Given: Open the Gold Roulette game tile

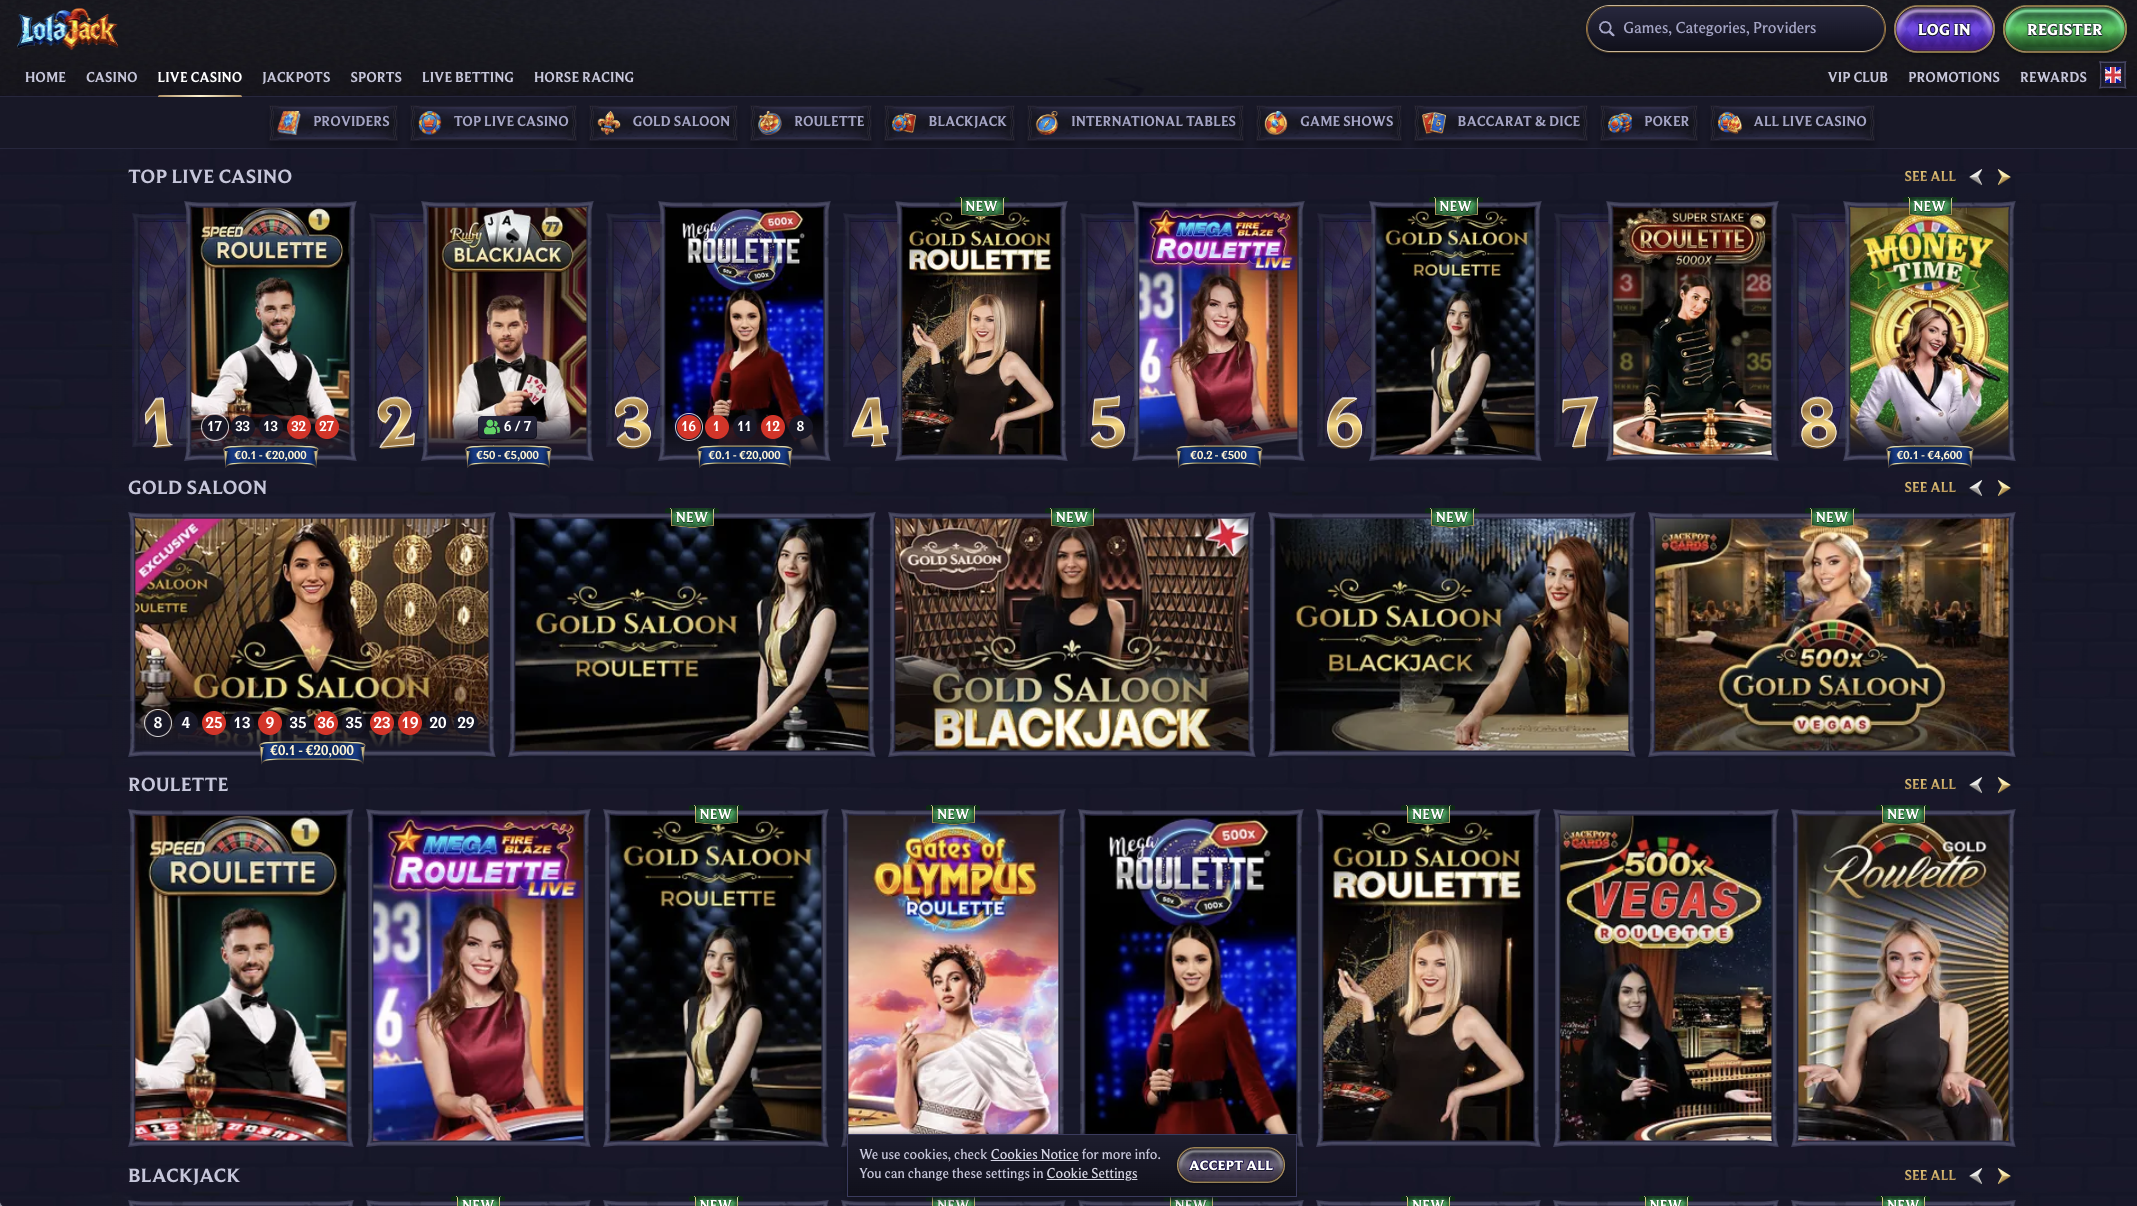Looking at the screenshot, I should [1902, 977].
